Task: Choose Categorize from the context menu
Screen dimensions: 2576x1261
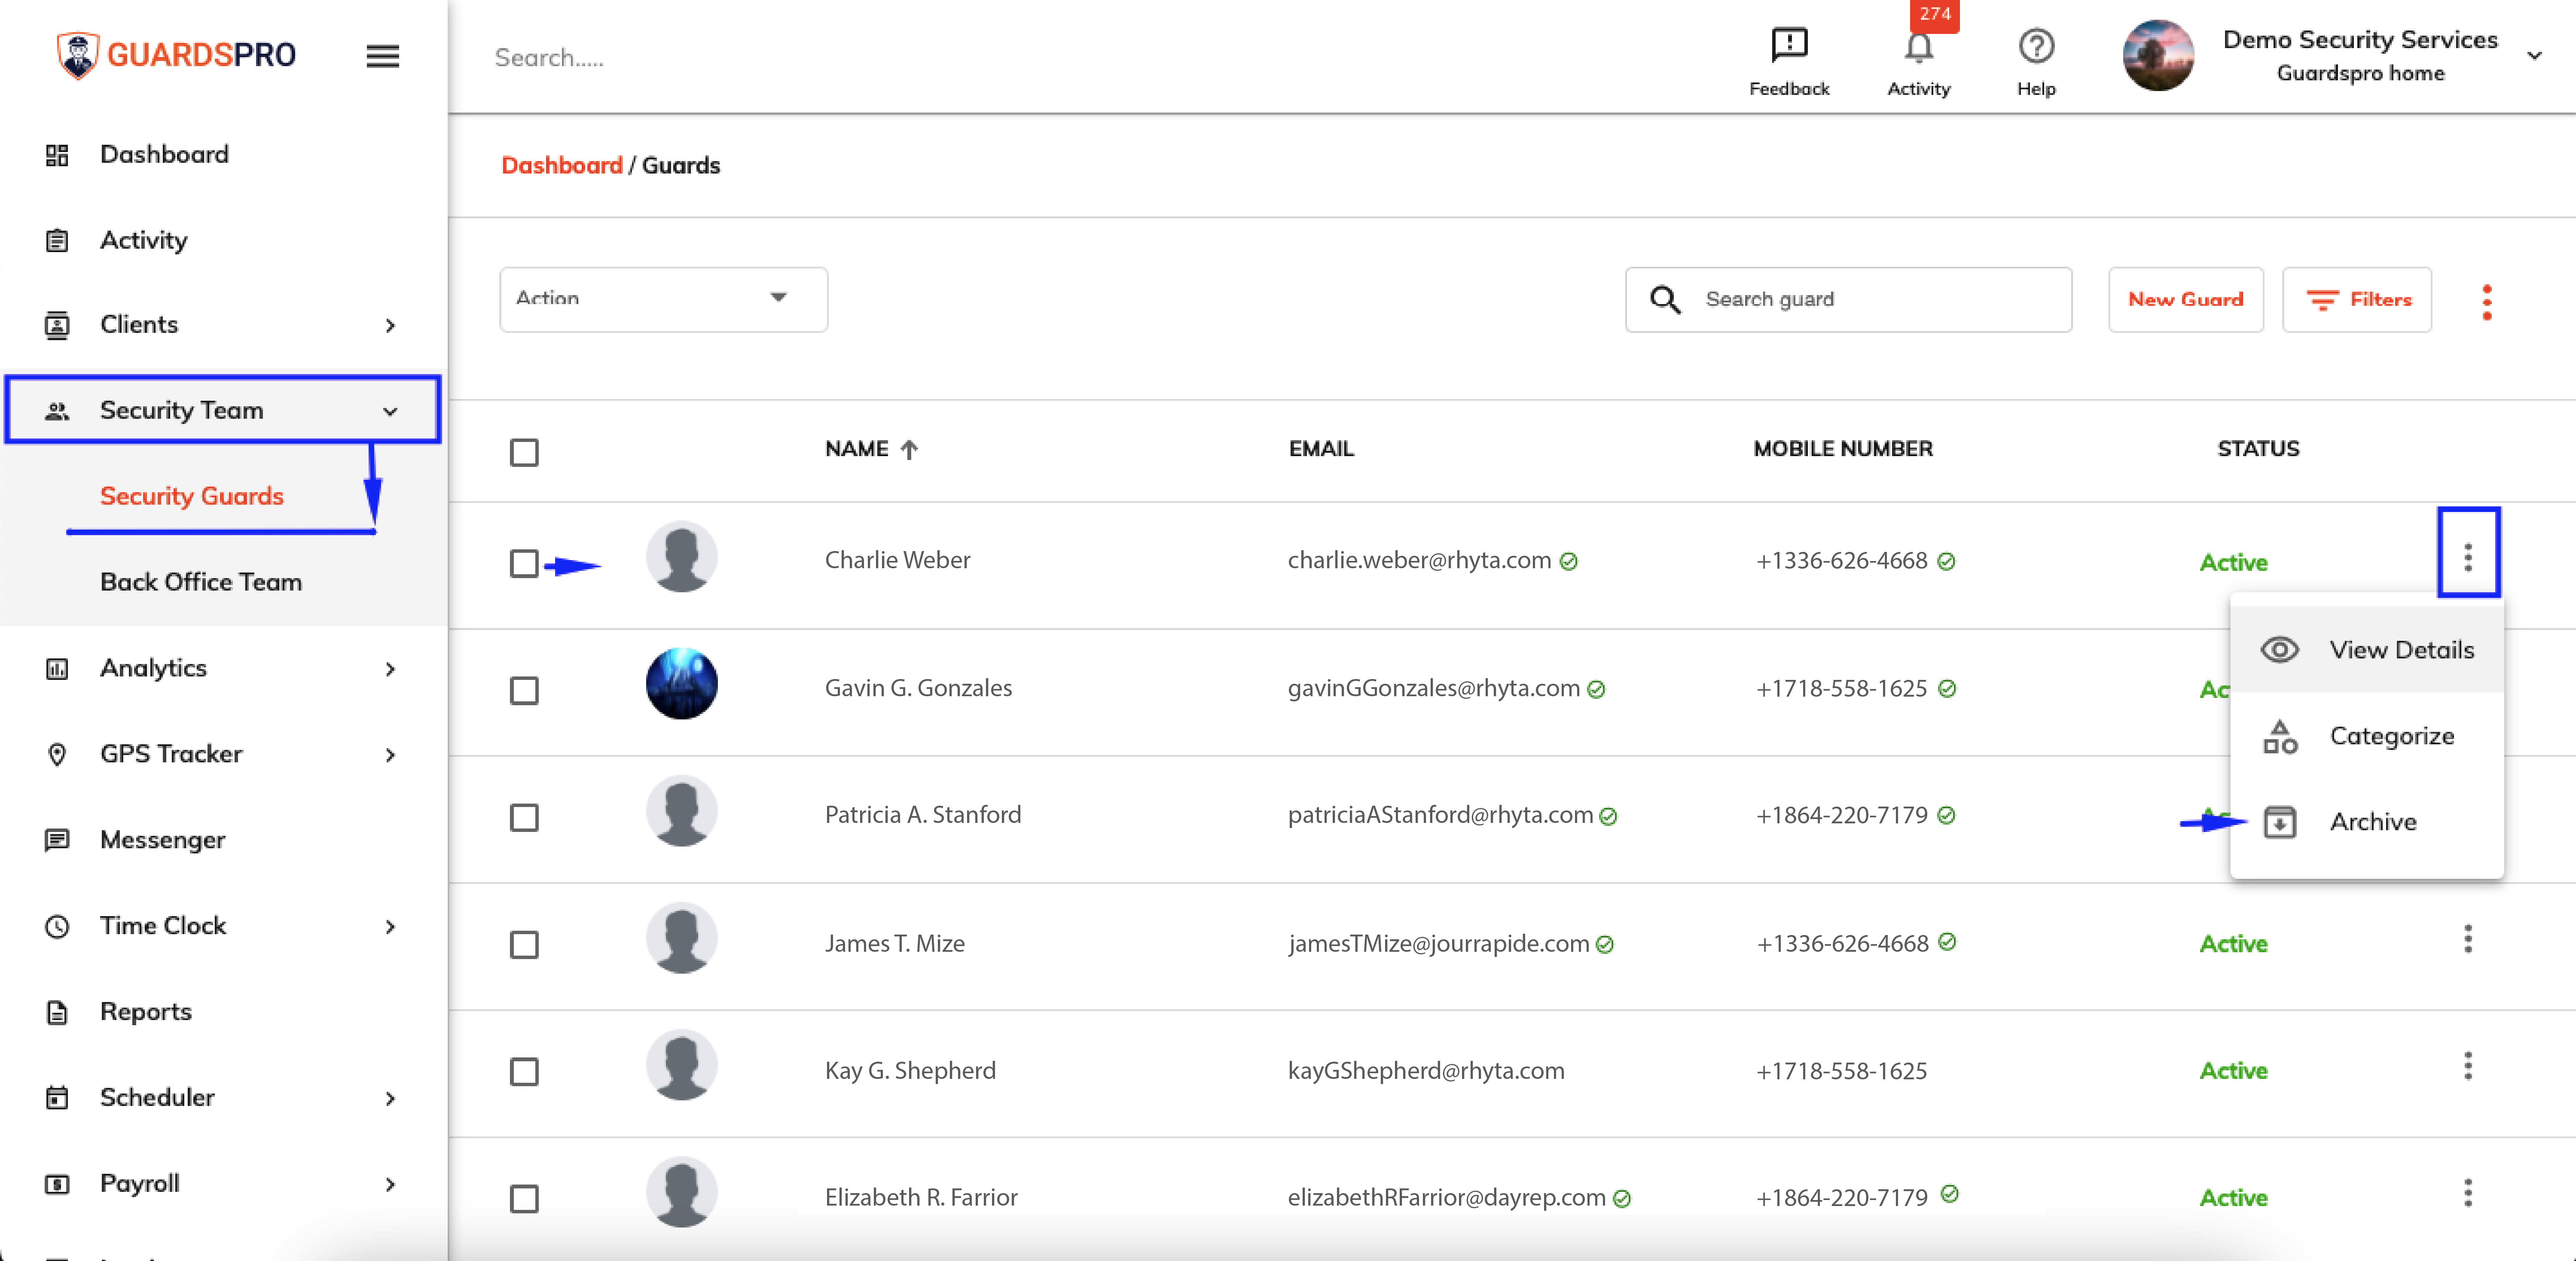Action: point(2367,736)
